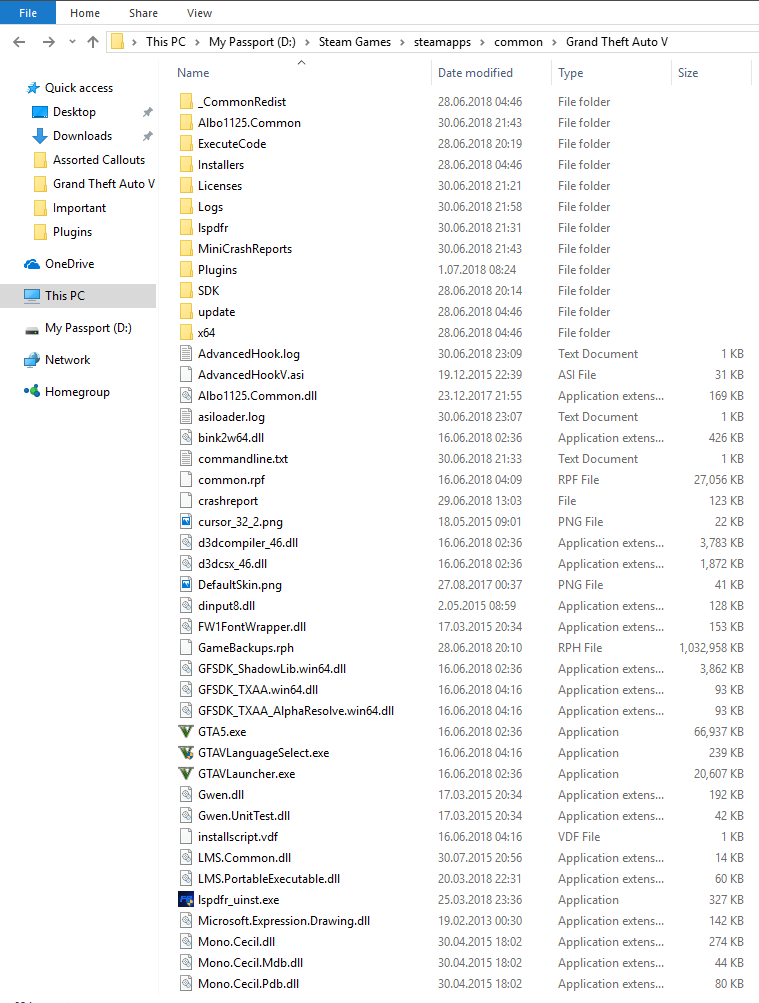The image size is (759, 1003).
Task: Select the 'asiloader.log' file name
Action: point(231,417)
